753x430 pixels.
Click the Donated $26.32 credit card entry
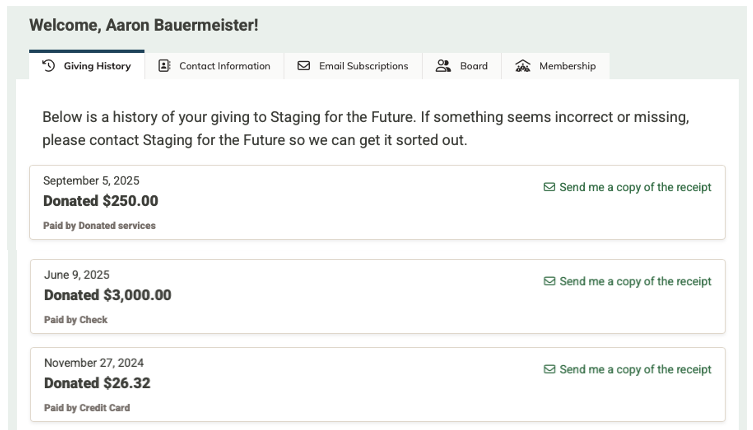tap(300, 385)
